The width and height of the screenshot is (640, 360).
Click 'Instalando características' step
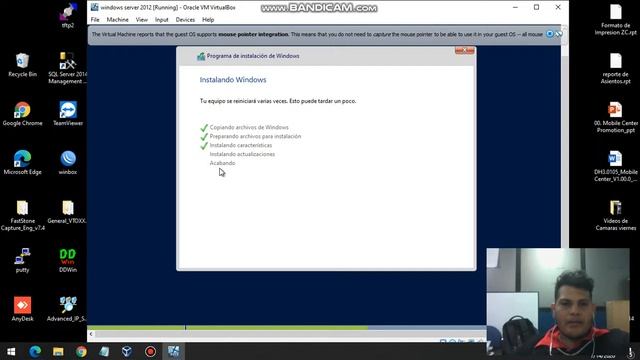[240, 145]
